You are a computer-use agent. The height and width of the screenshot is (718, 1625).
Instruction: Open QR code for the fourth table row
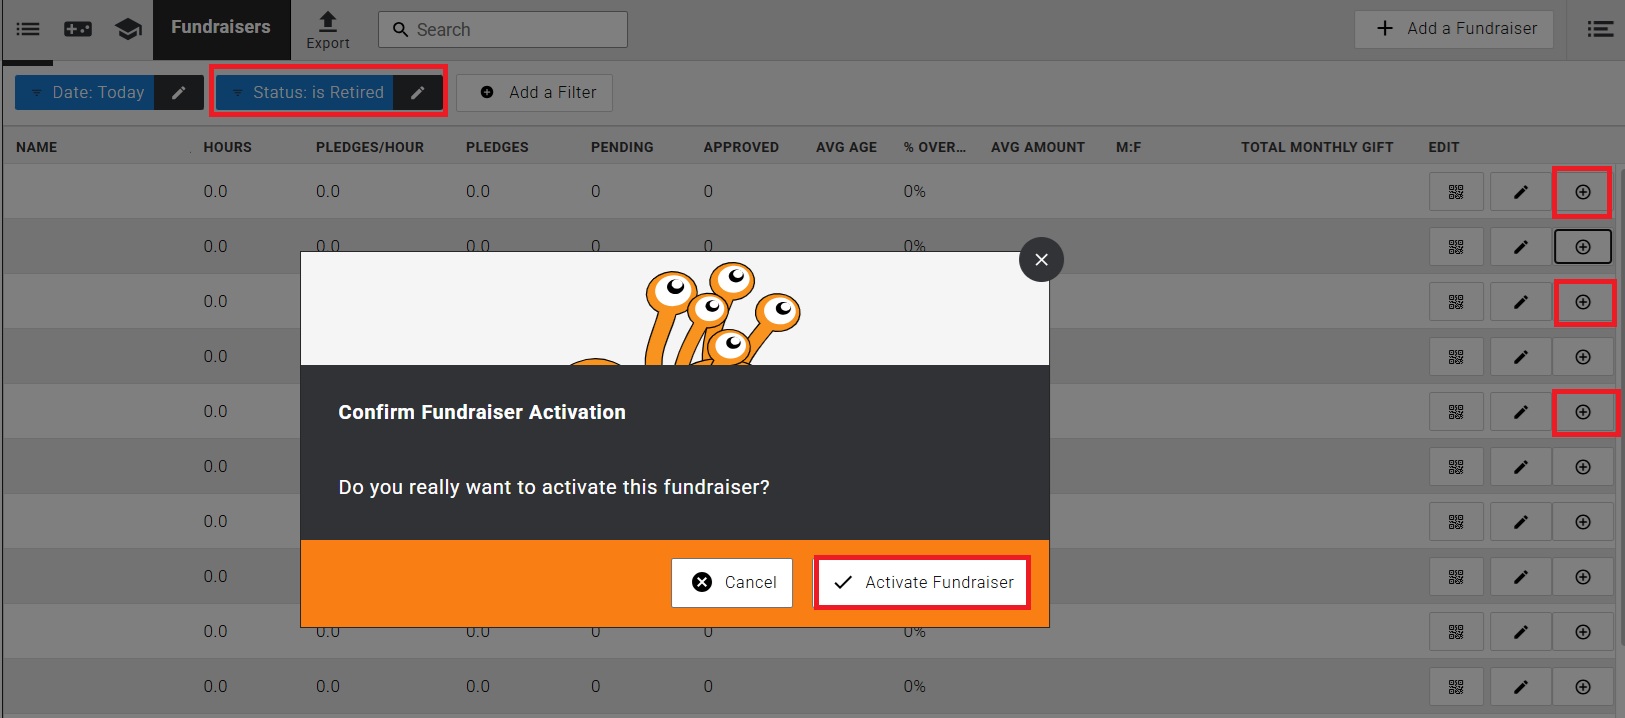tap(1456, 357)
